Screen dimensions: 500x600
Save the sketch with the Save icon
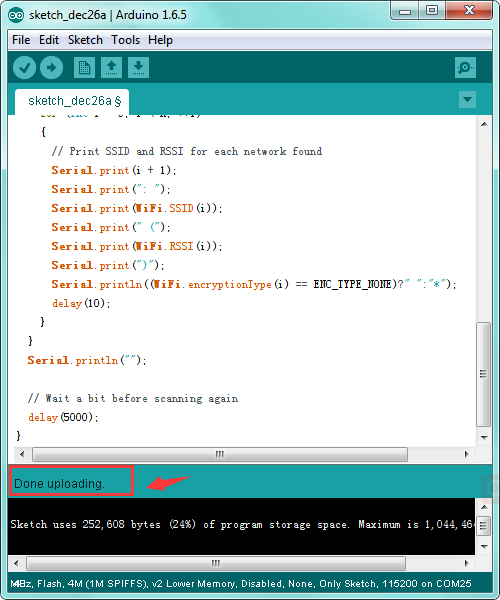pos(138,68)
